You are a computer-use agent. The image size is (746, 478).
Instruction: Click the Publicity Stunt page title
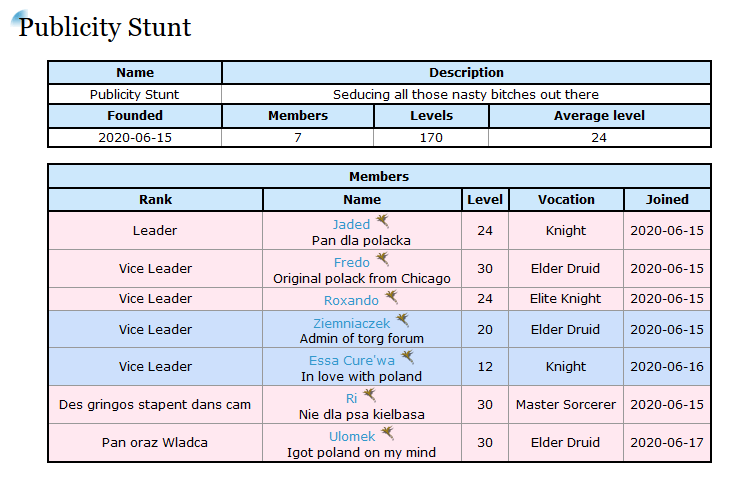click(105, 27)
